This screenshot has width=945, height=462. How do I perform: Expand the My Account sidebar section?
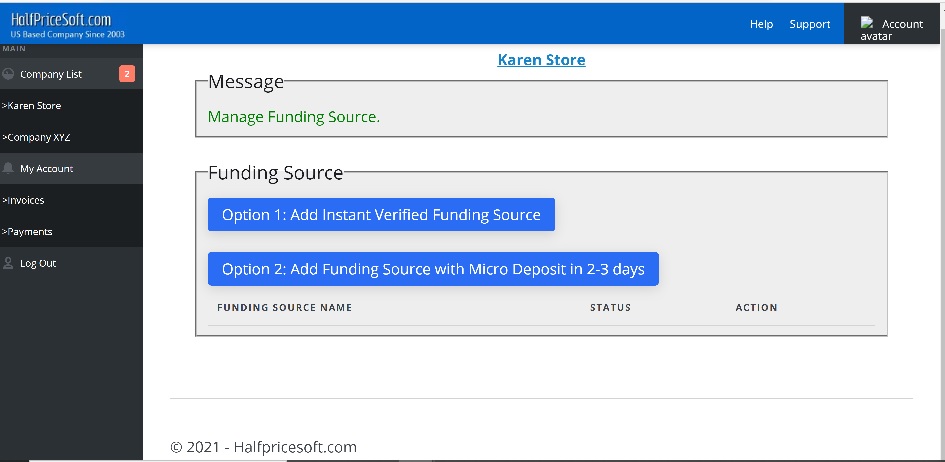(47, 169)
